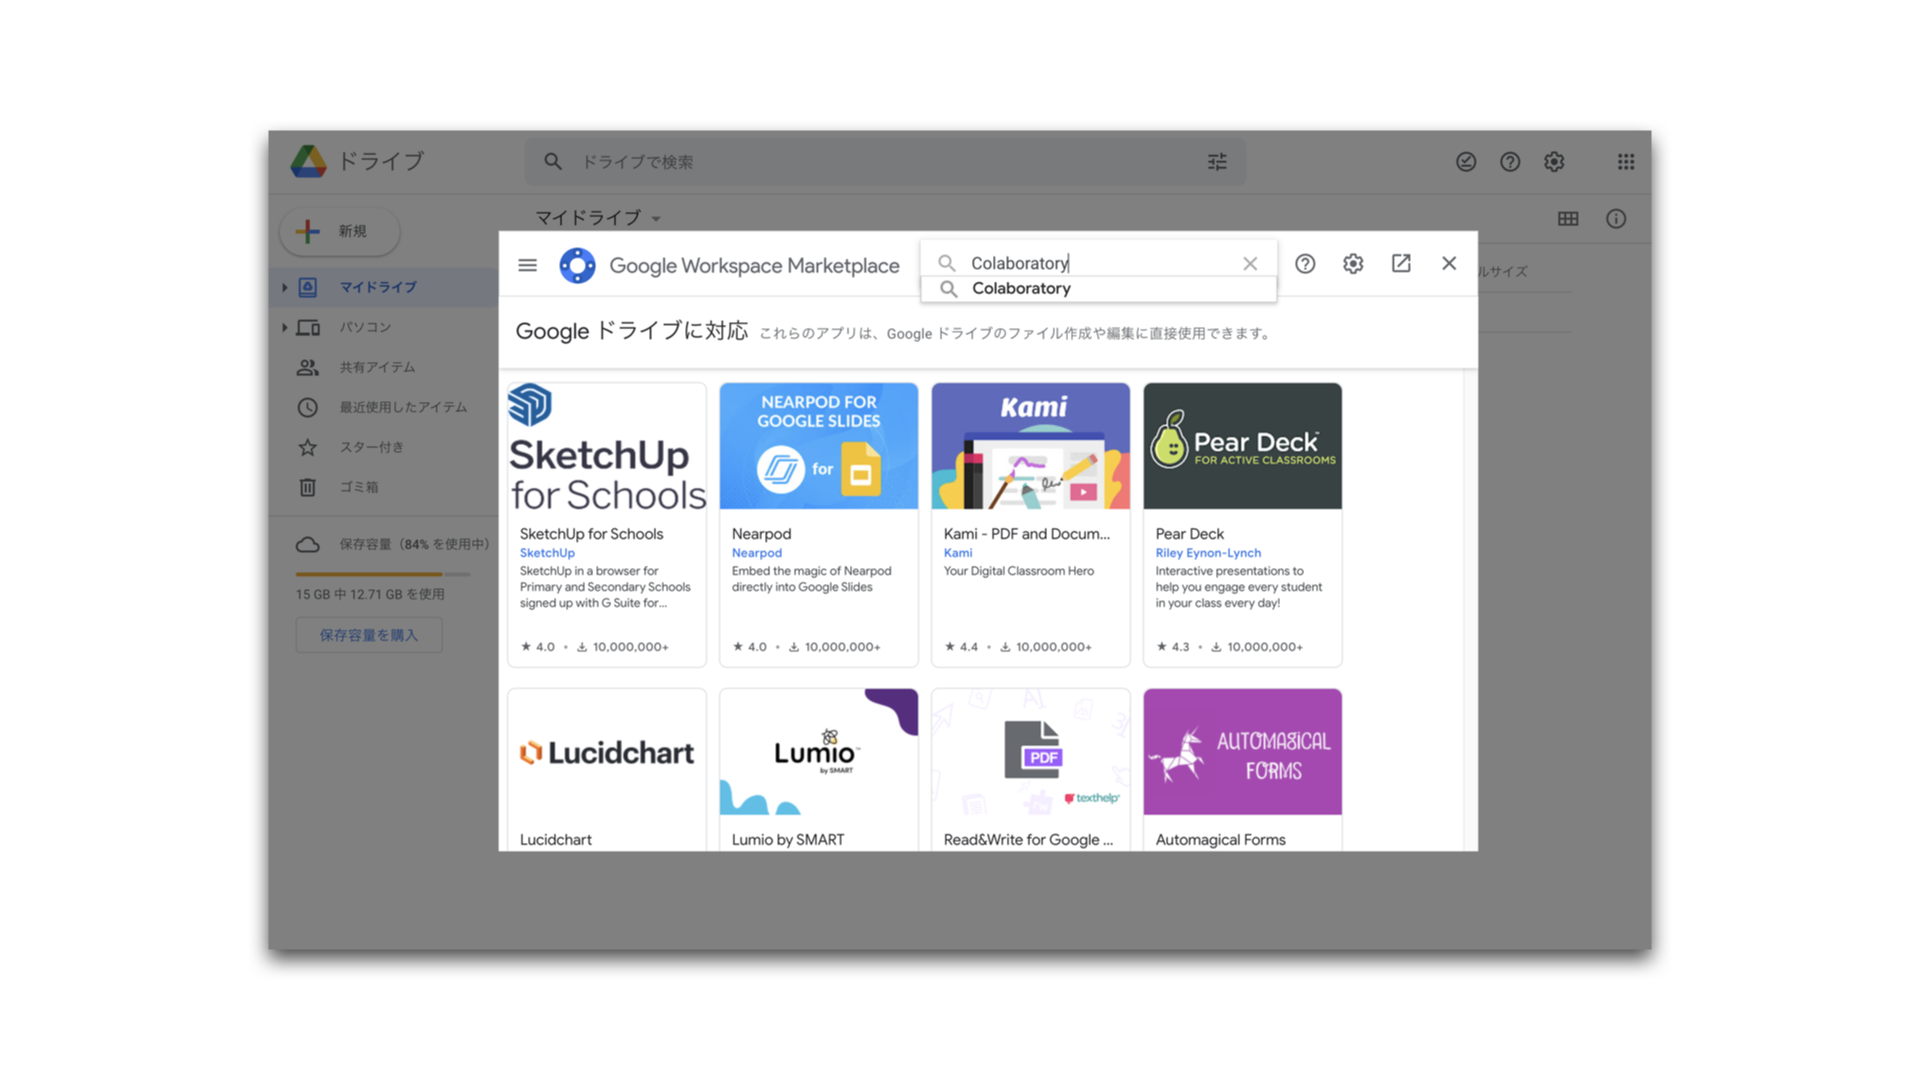This screenshot has height=1080, width=1920.
Task: Open the Kami app card image
Action: [x=1031, y=446]
